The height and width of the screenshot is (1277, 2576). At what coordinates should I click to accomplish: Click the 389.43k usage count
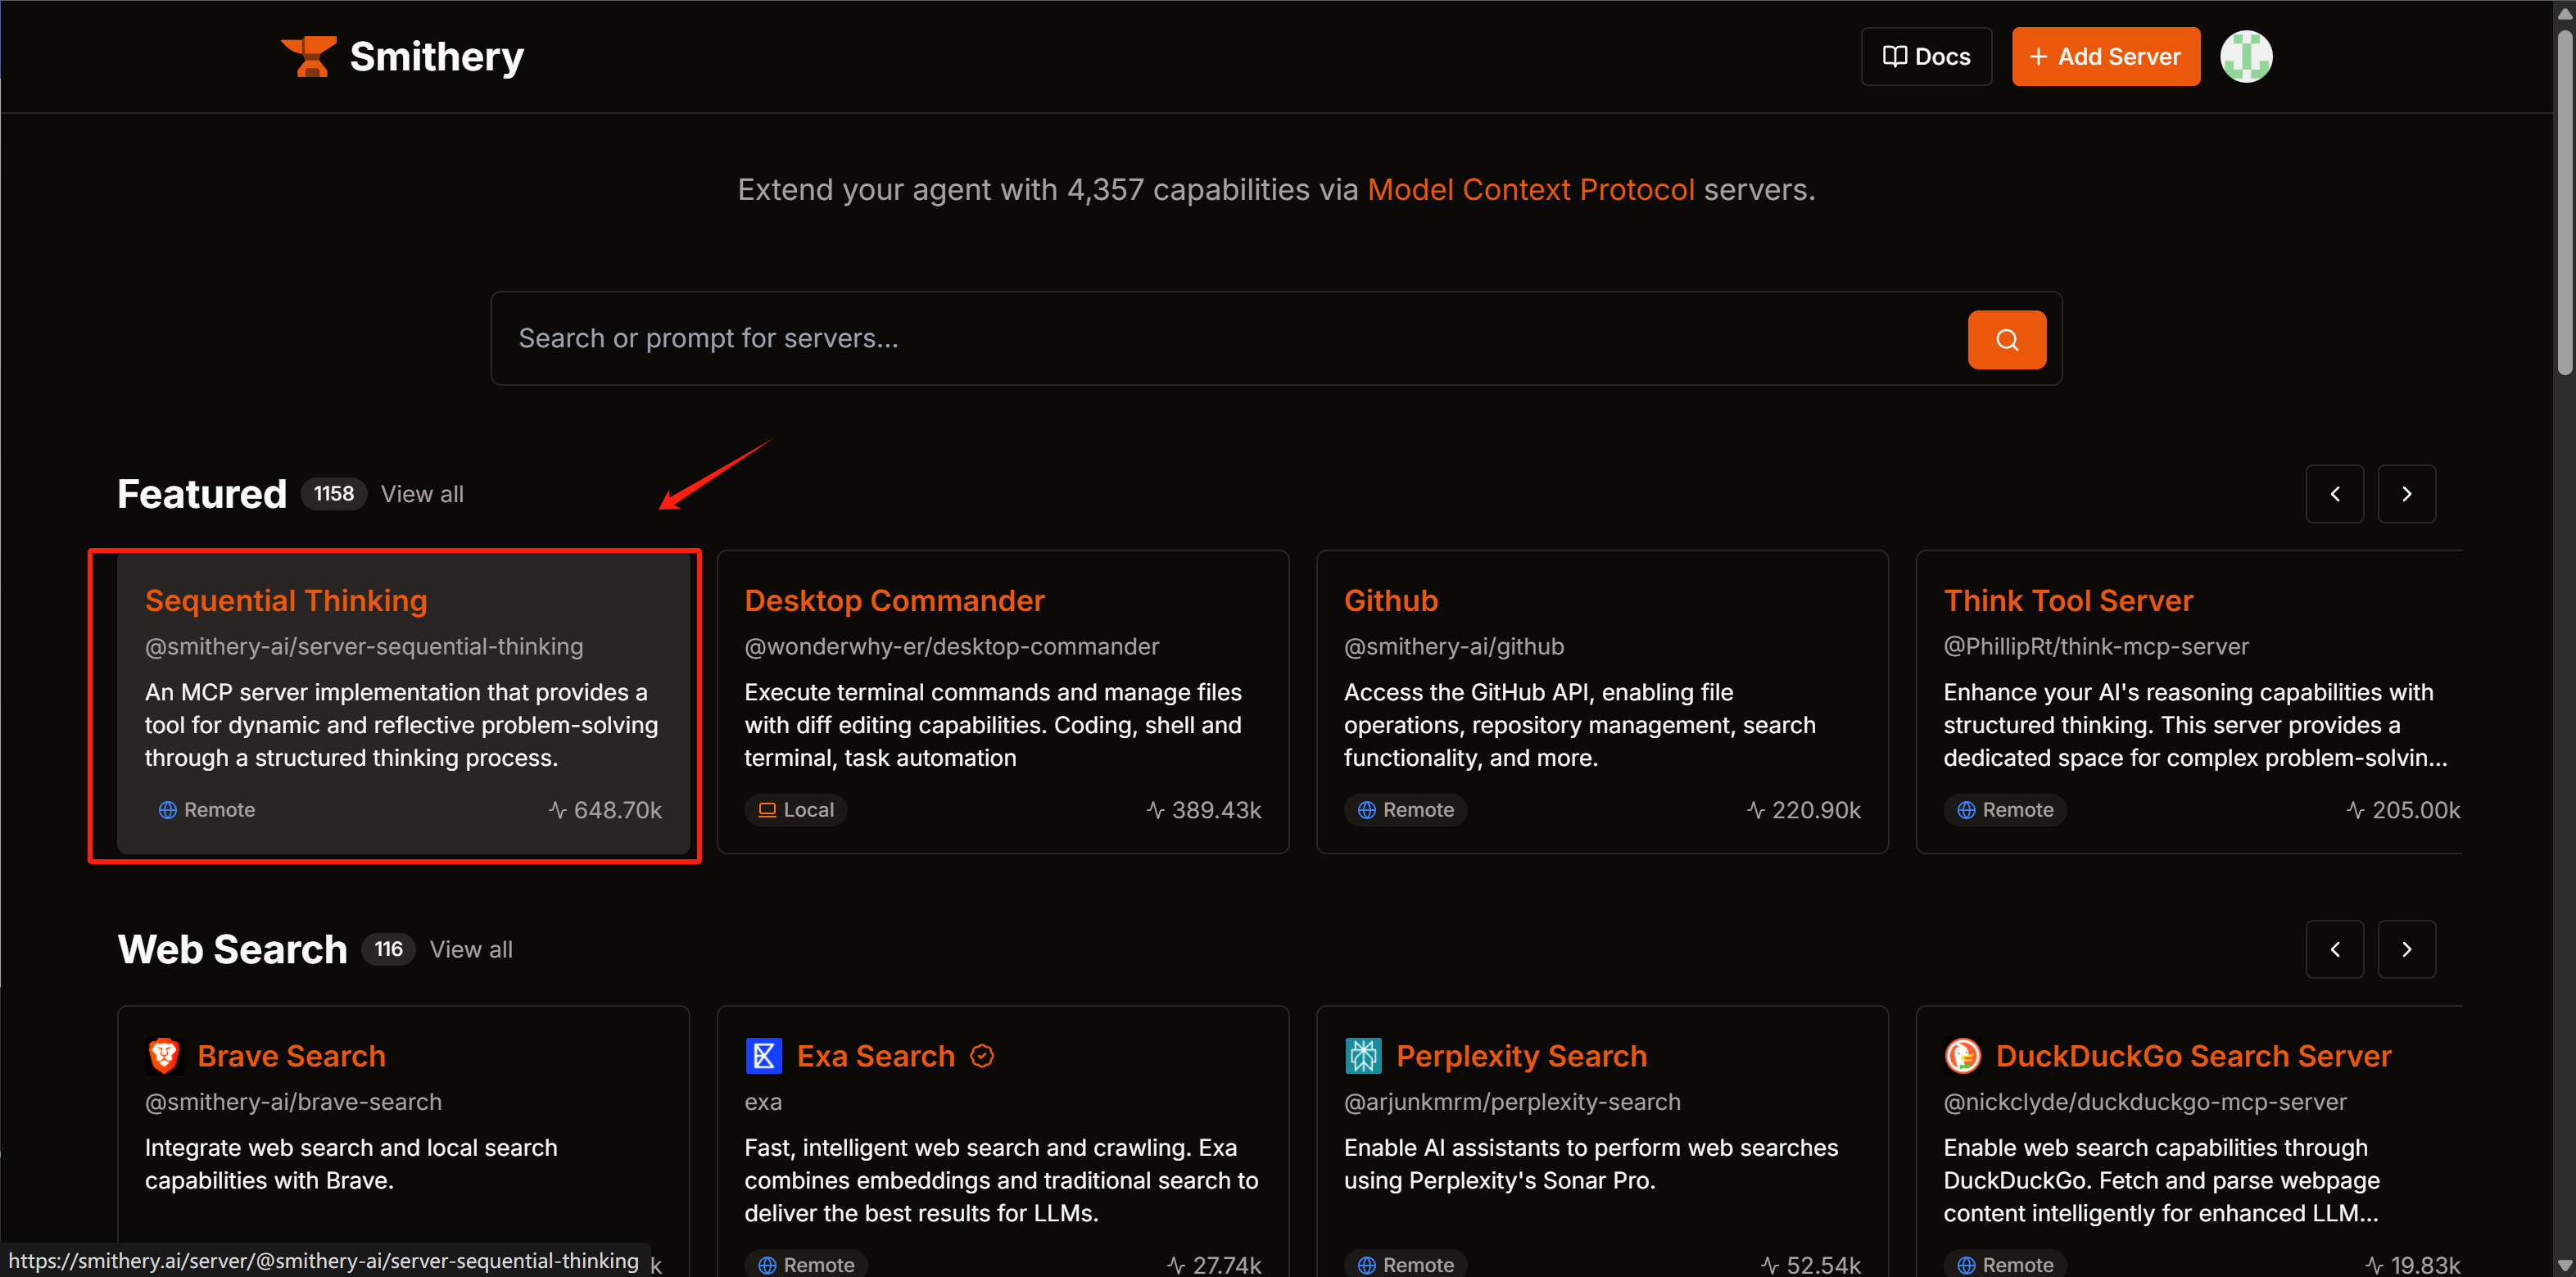click(1204, 810)
